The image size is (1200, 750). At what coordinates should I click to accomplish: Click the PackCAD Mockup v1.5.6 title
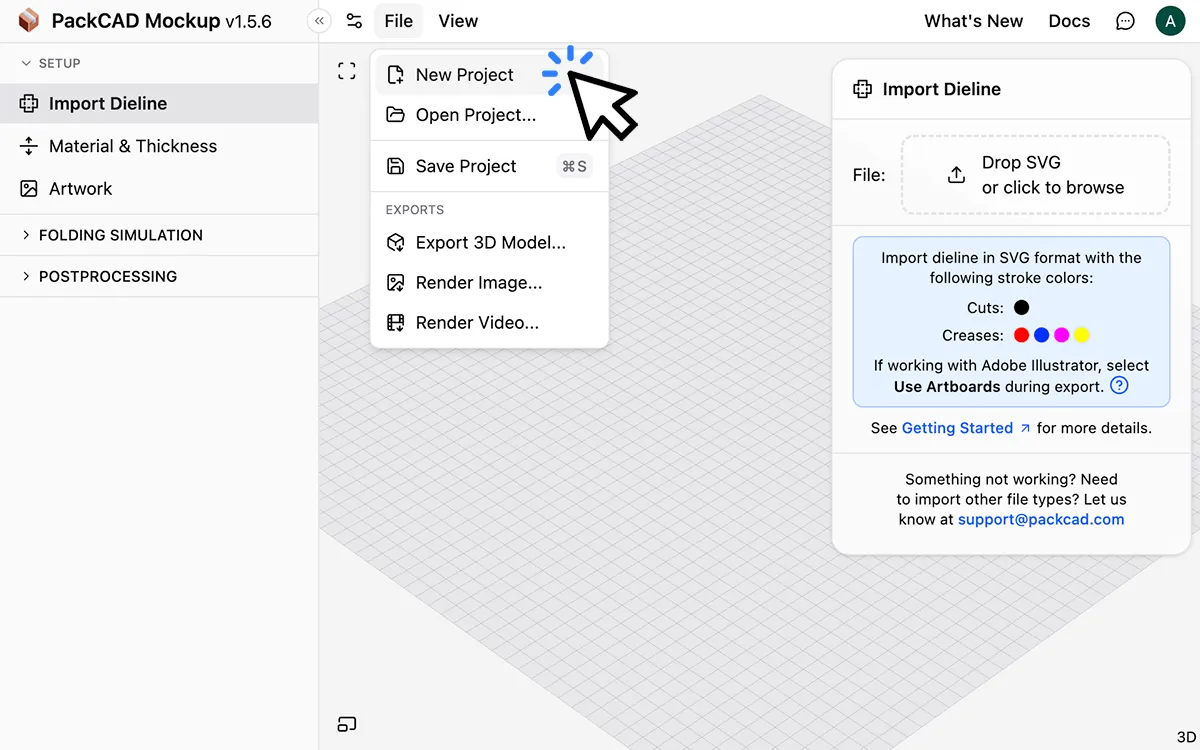coord(161,21)
